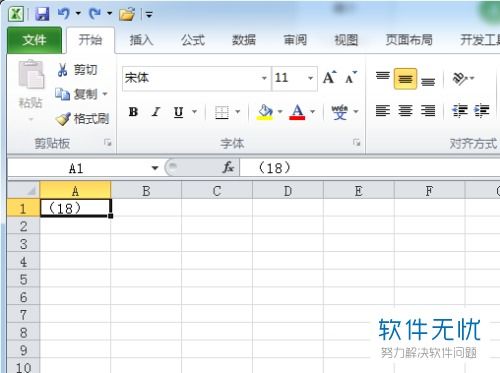Expand the redo history dropdown arrow
The width and height of the screenshot is (500, 373).
coord(109,14)
